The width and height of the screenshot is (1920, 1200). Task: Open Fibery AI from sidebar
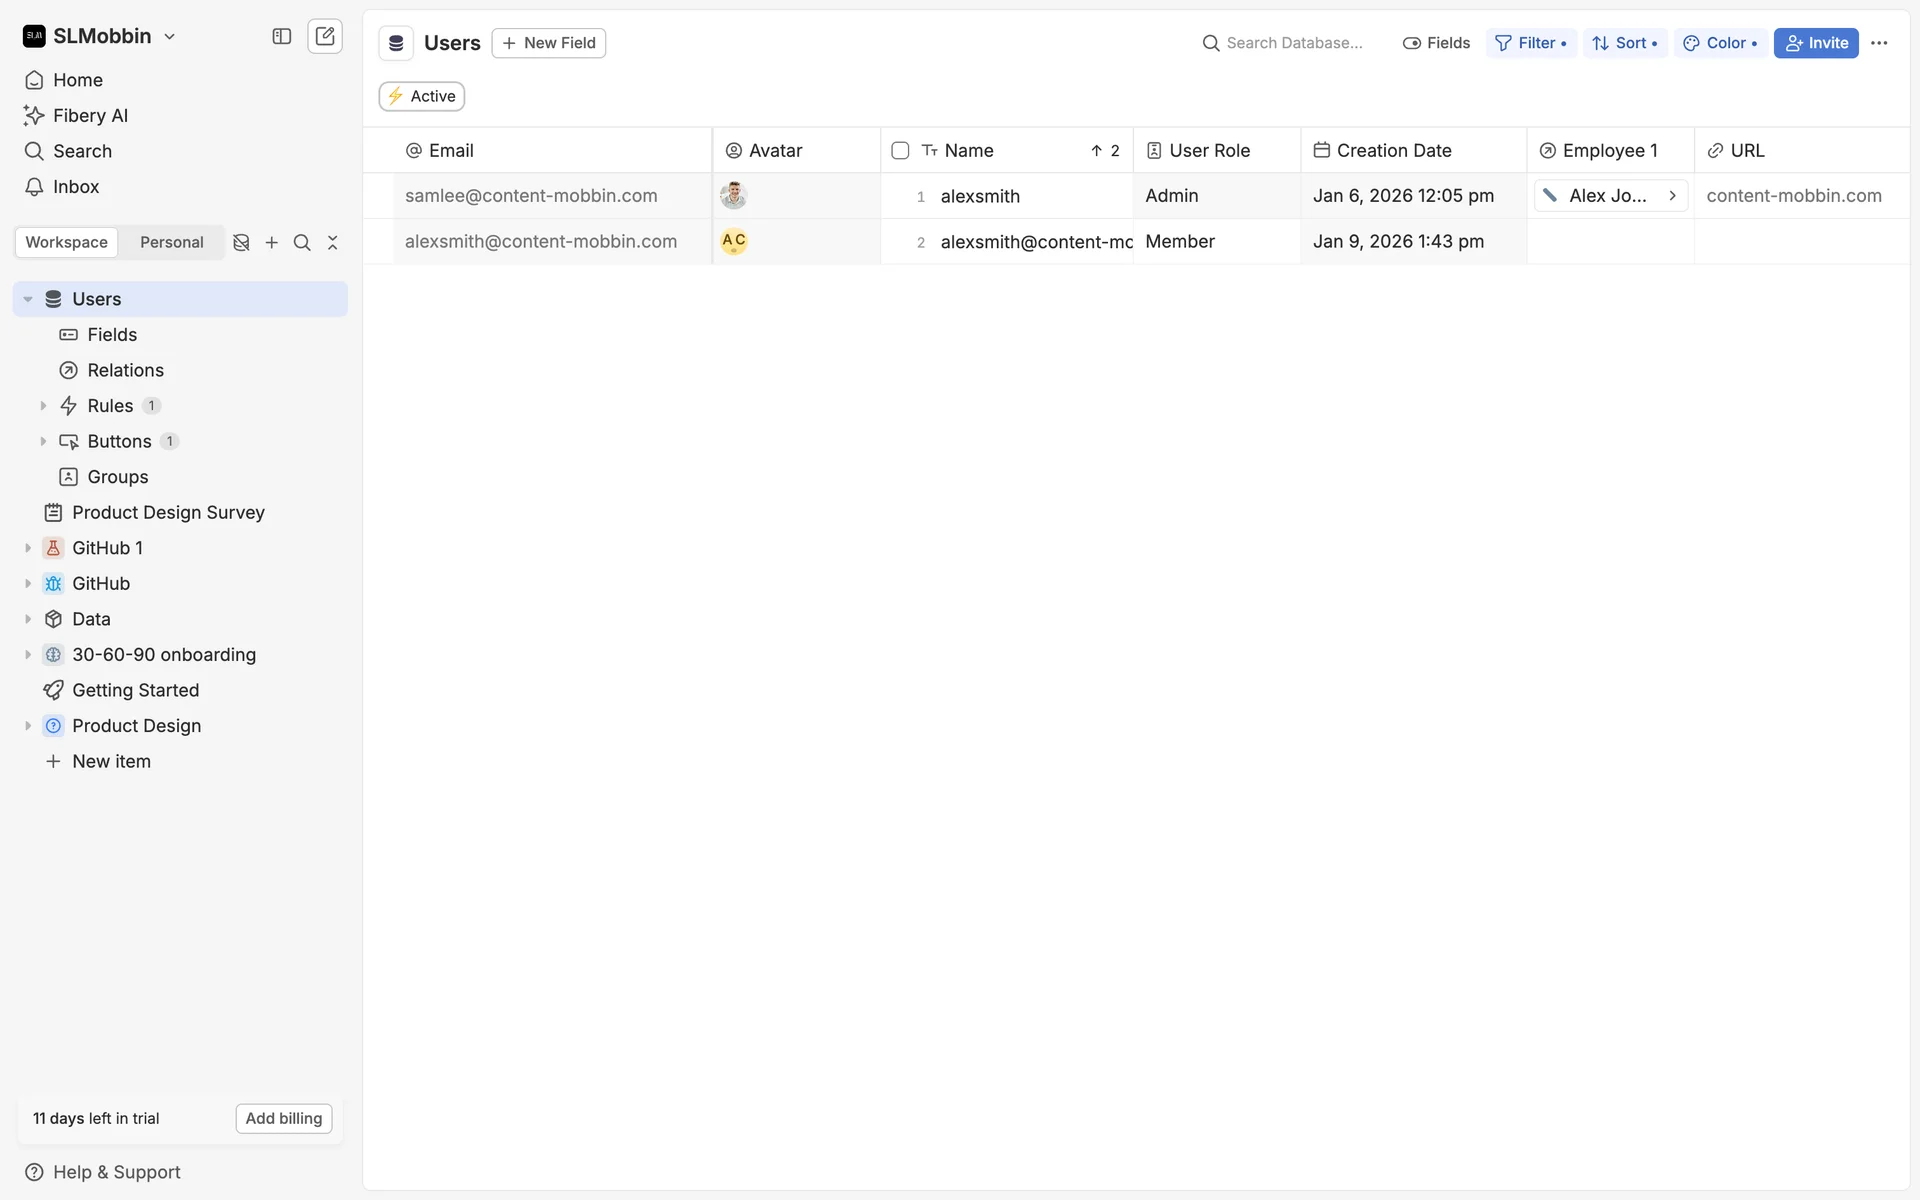90,116
